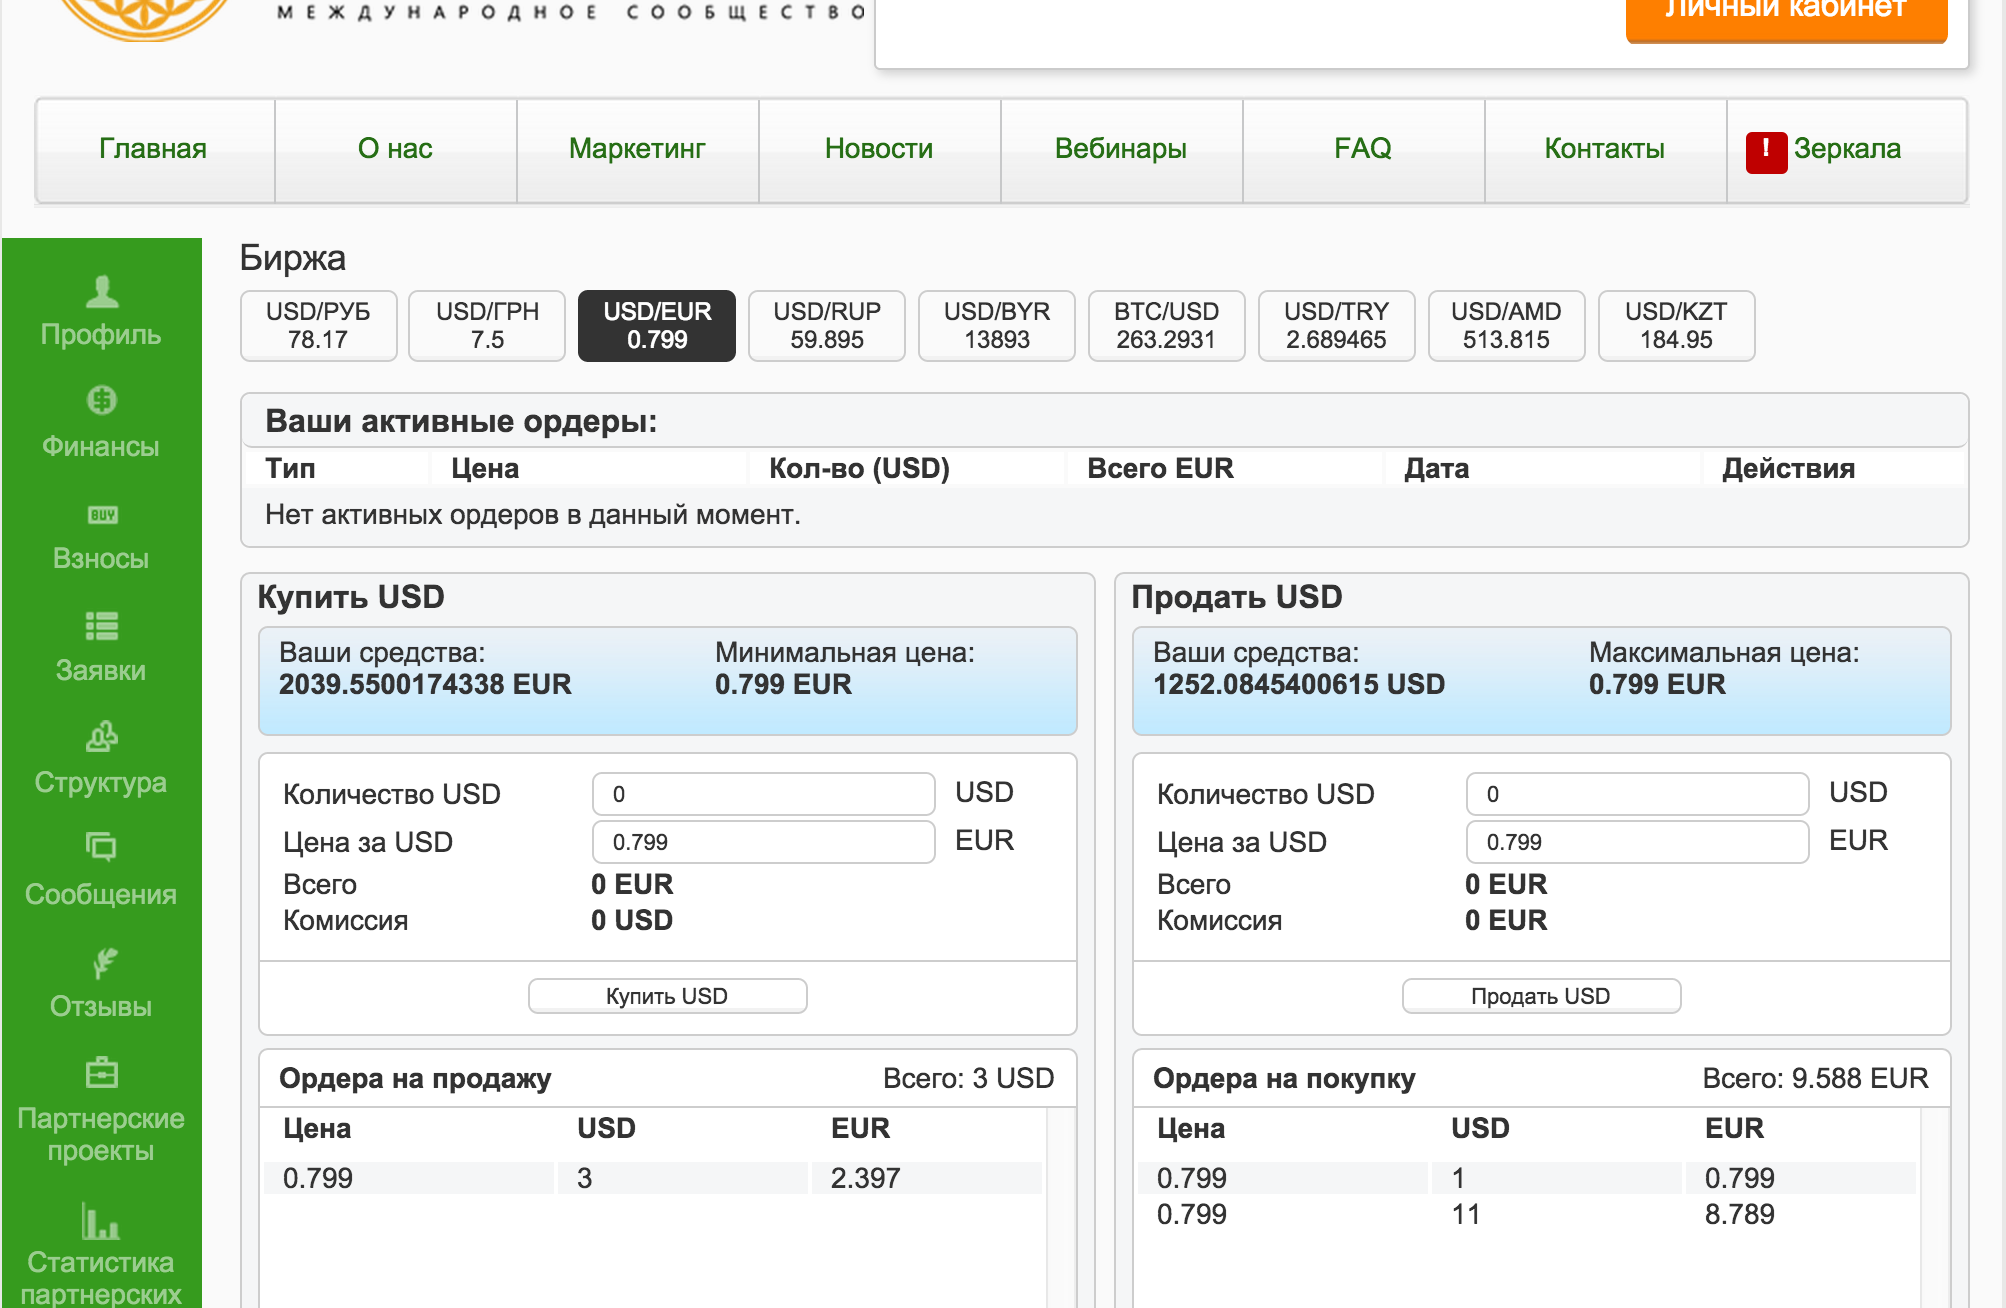Click the Максимальная цена 0.799 EUR value
The image size is (2006, 1308).
click(1657, 685)
